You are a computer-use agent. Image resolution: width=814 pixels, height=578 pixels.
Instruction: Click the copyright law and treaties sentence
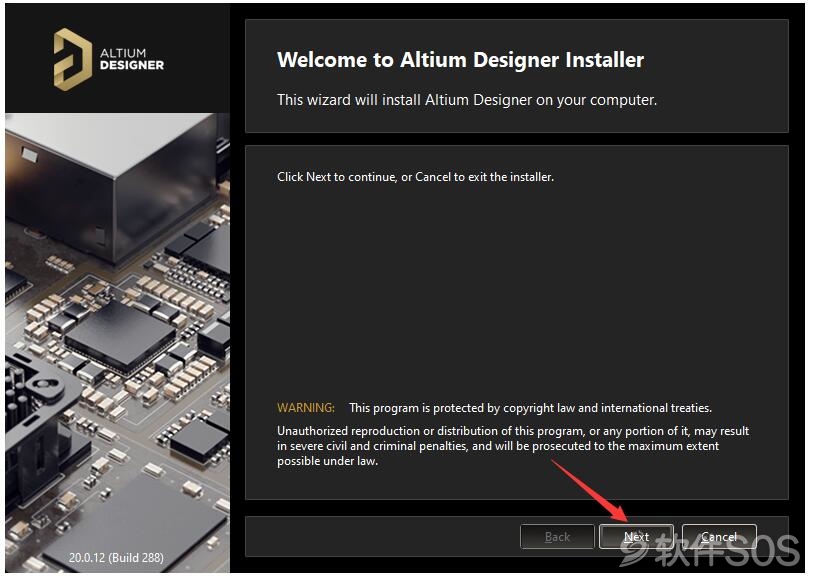(530, 408)
